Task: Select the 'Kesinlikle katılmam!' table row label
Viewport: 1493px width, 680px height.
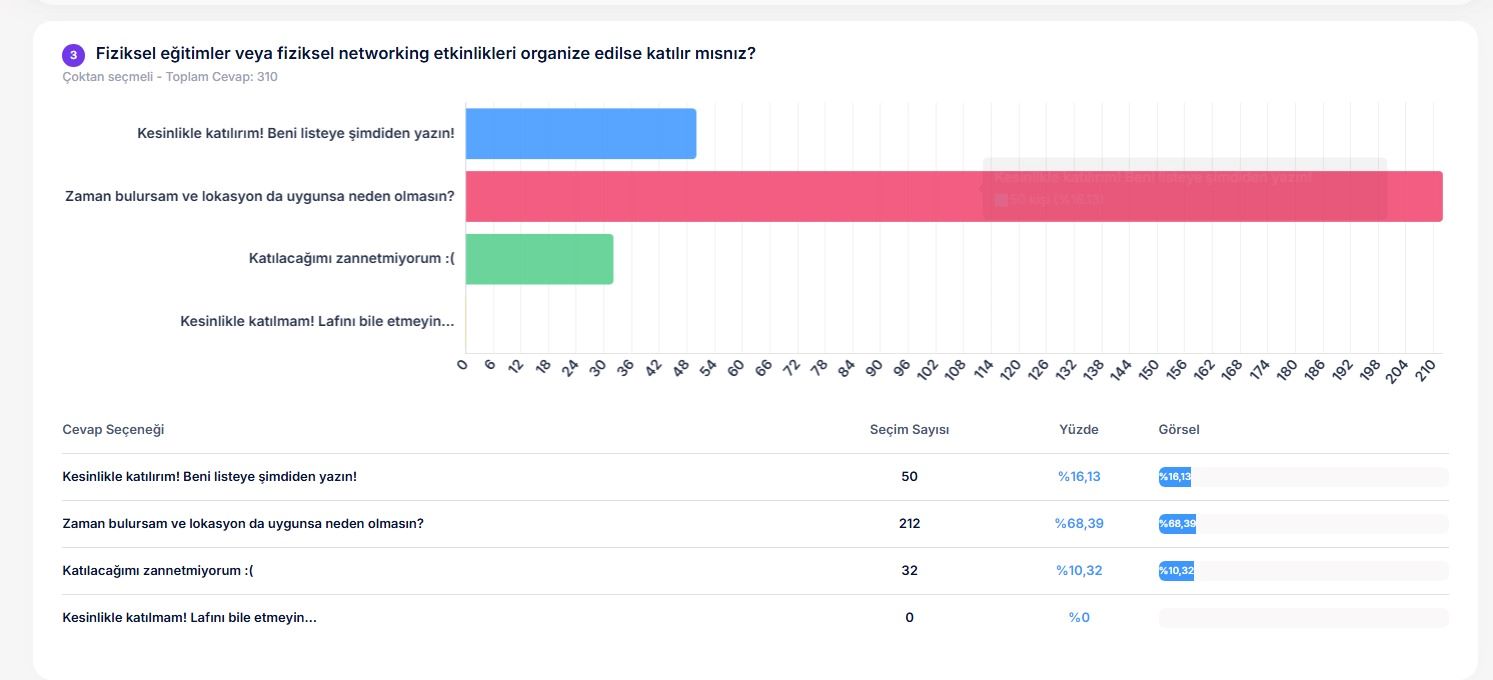Action: [x=189, y=618]
